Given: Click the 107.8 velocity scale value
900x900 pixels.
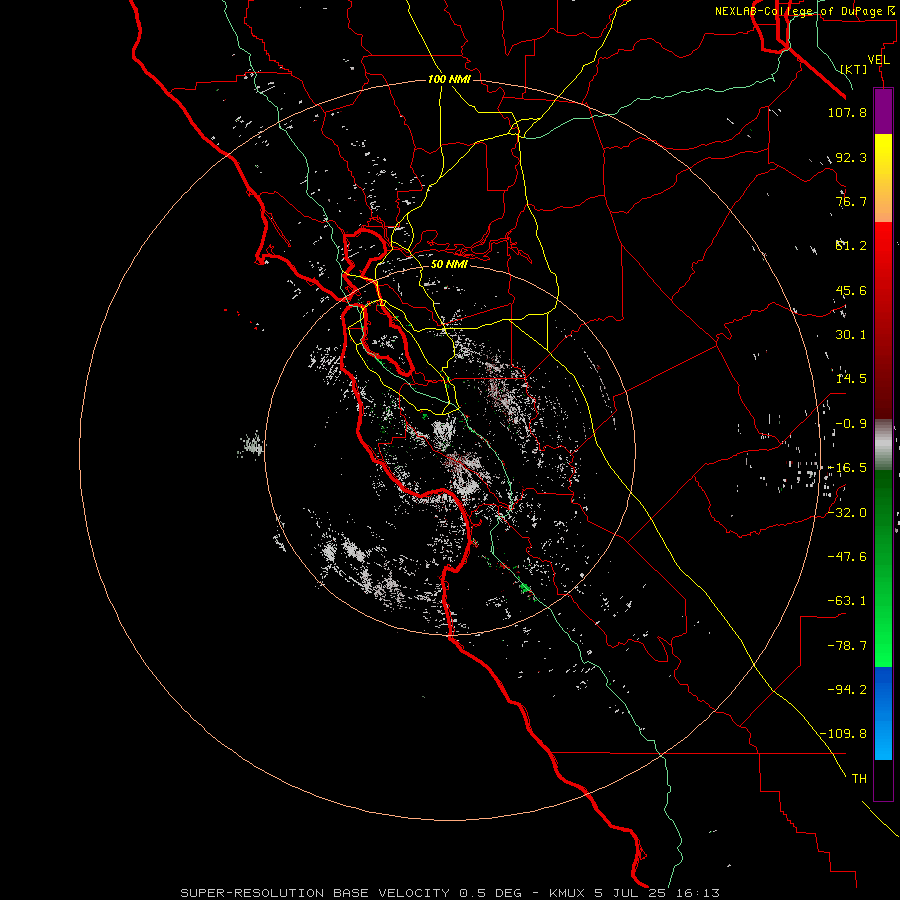Looking at the screenshot, I should (x=847, y=112).
